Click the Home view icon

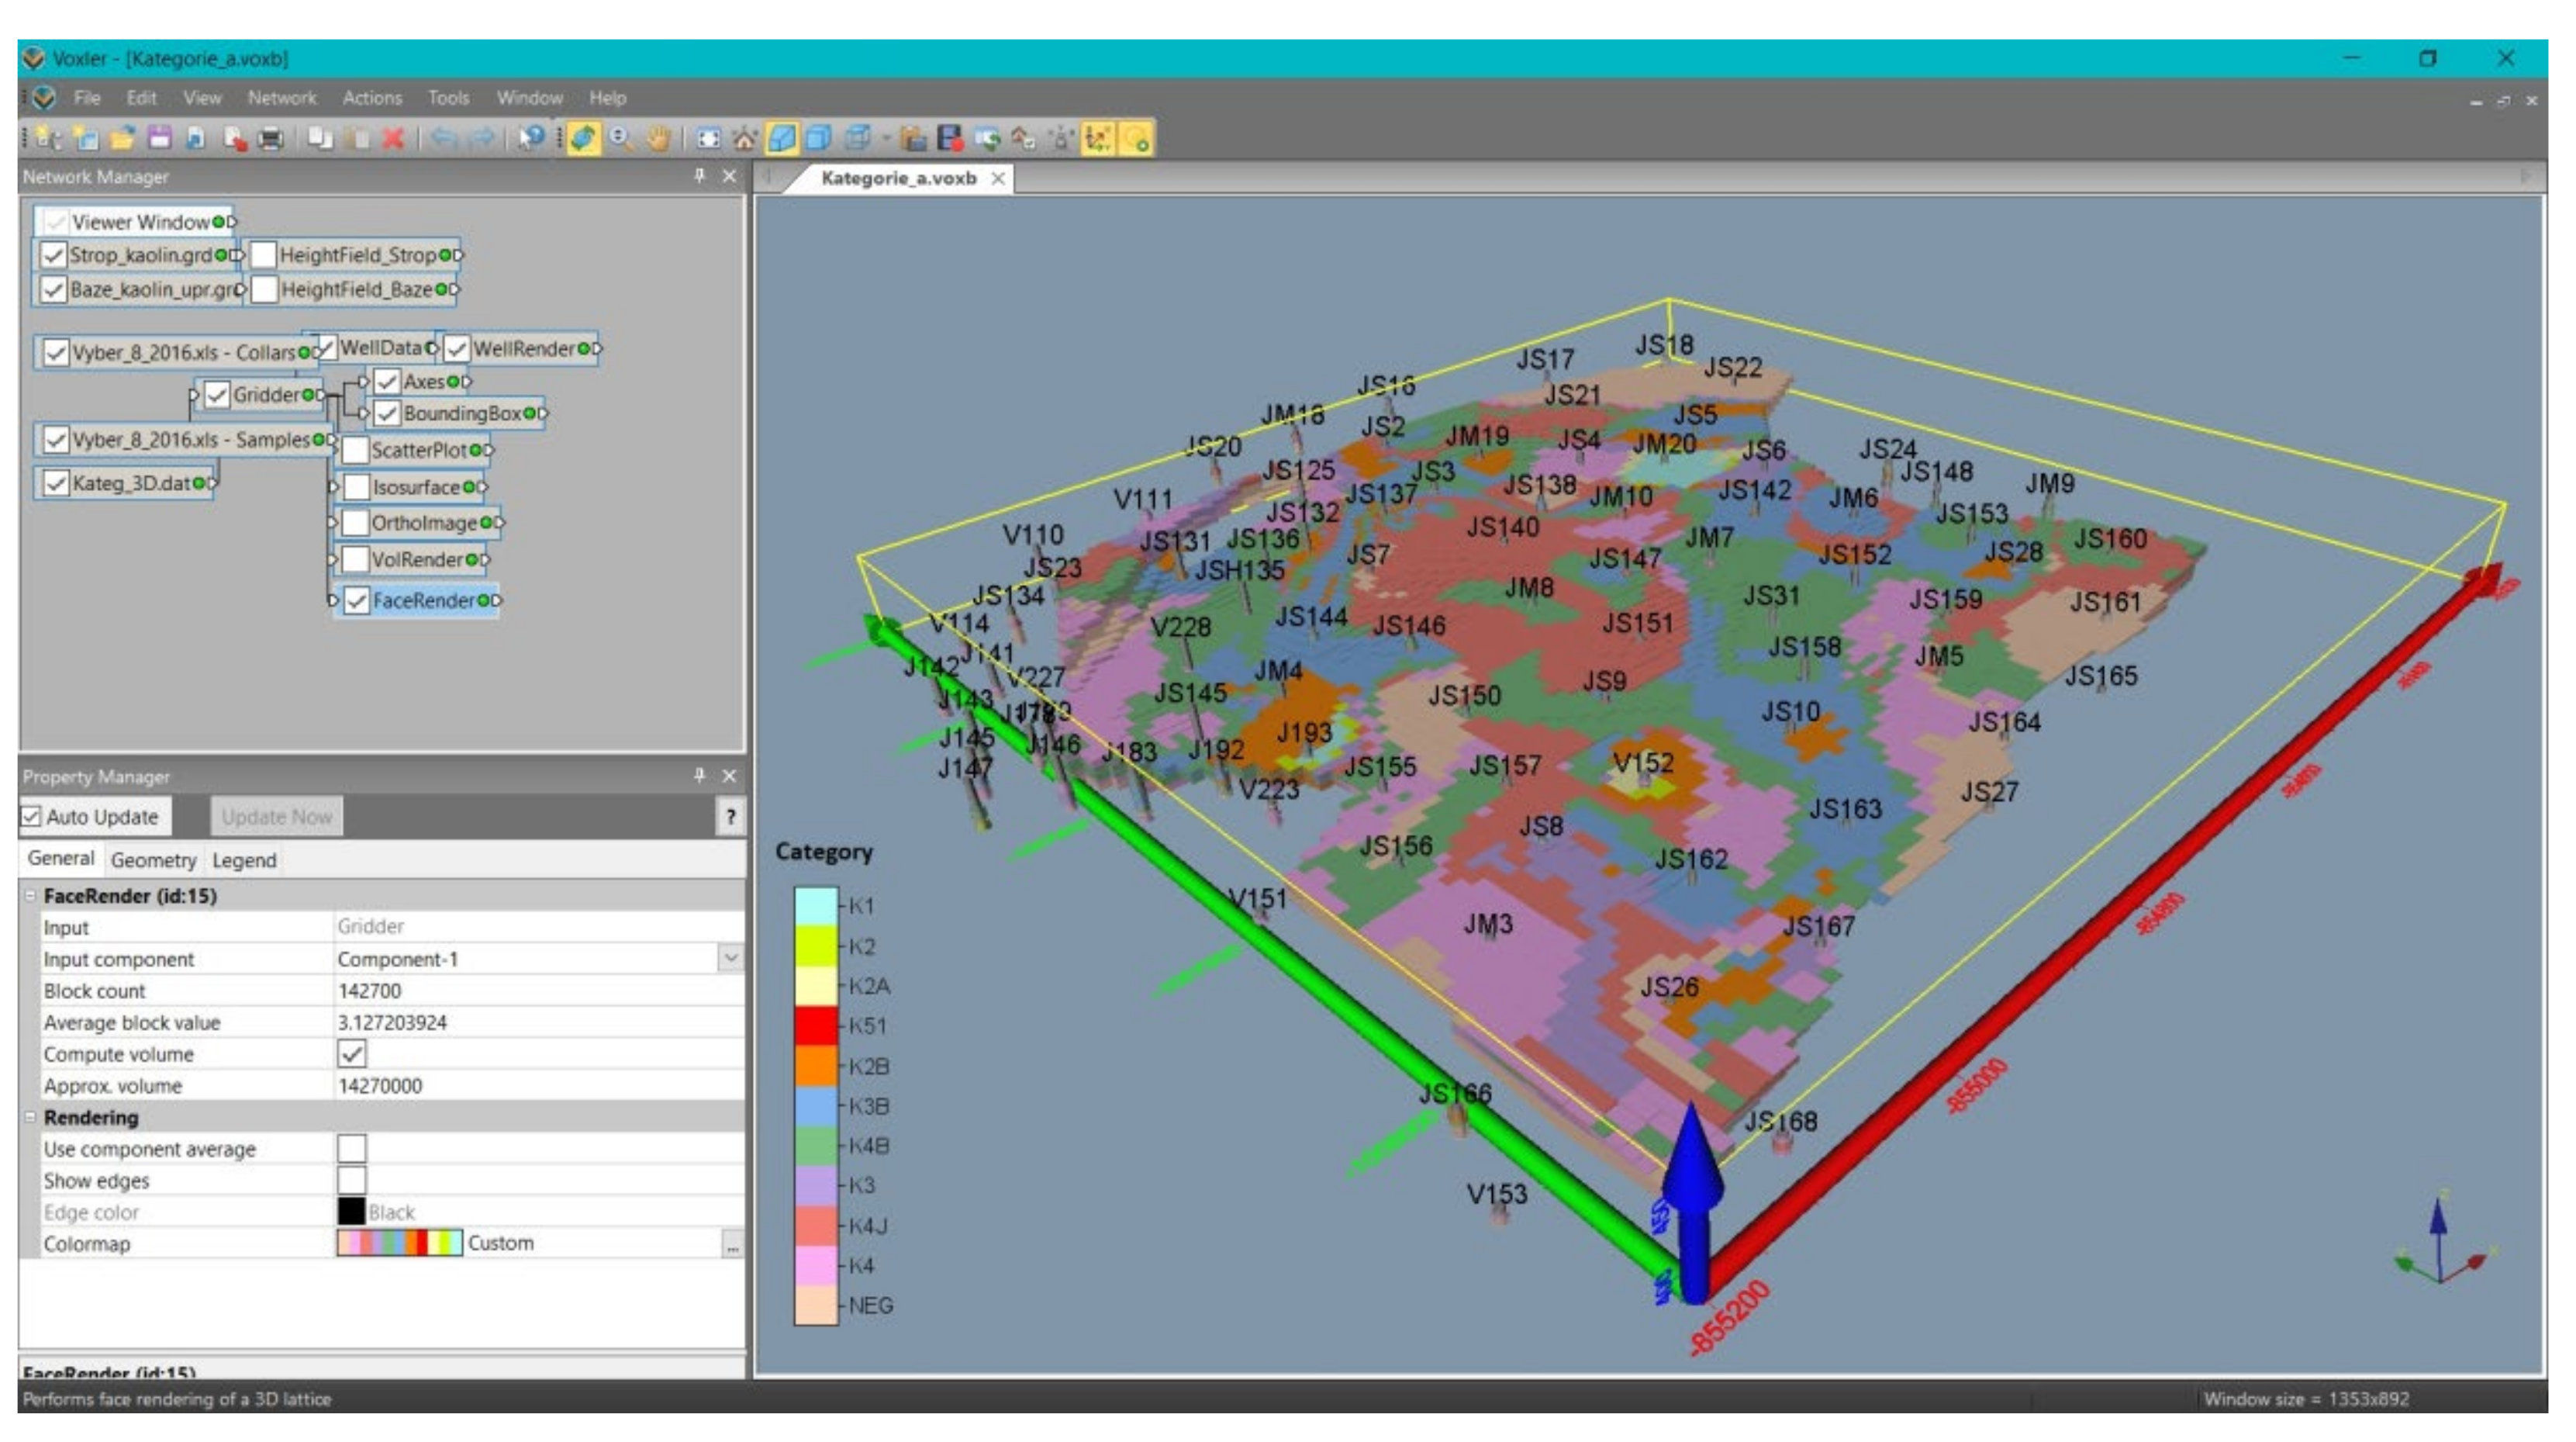[744, 139]
